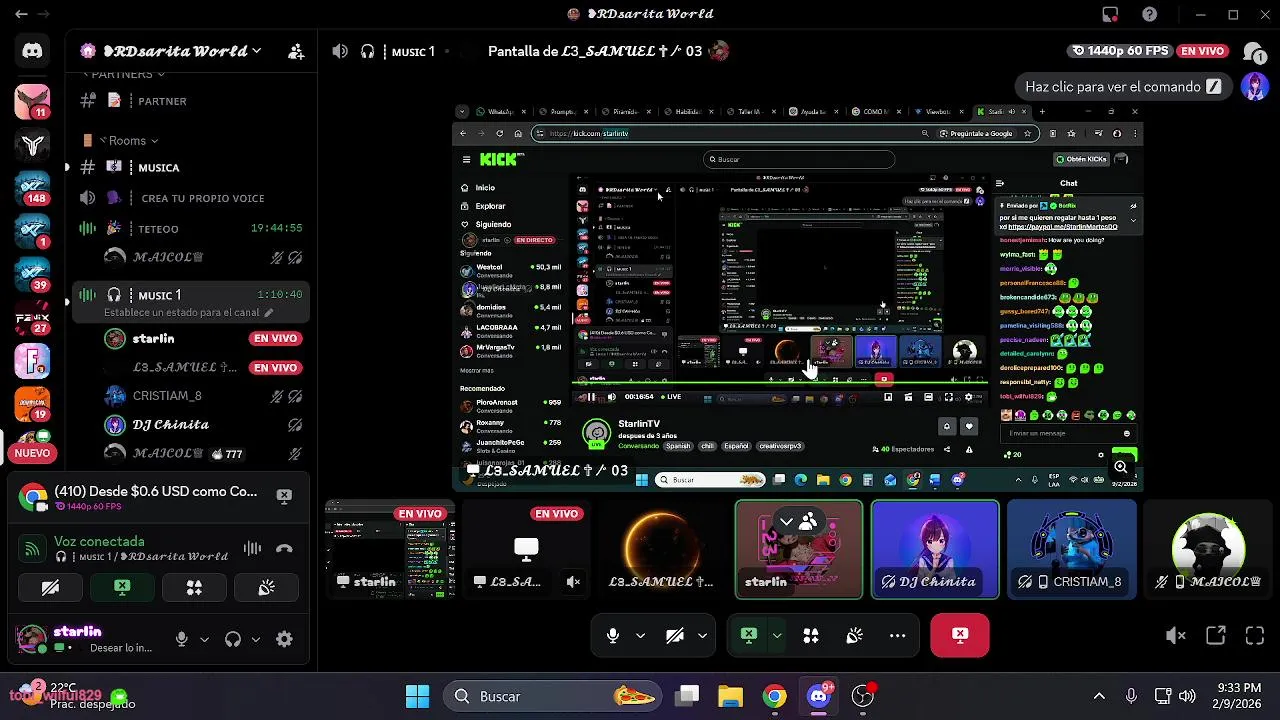The image size is (1280, 720).
Task: Mute microphone in the call control bar
Action: tap(613, 635)
